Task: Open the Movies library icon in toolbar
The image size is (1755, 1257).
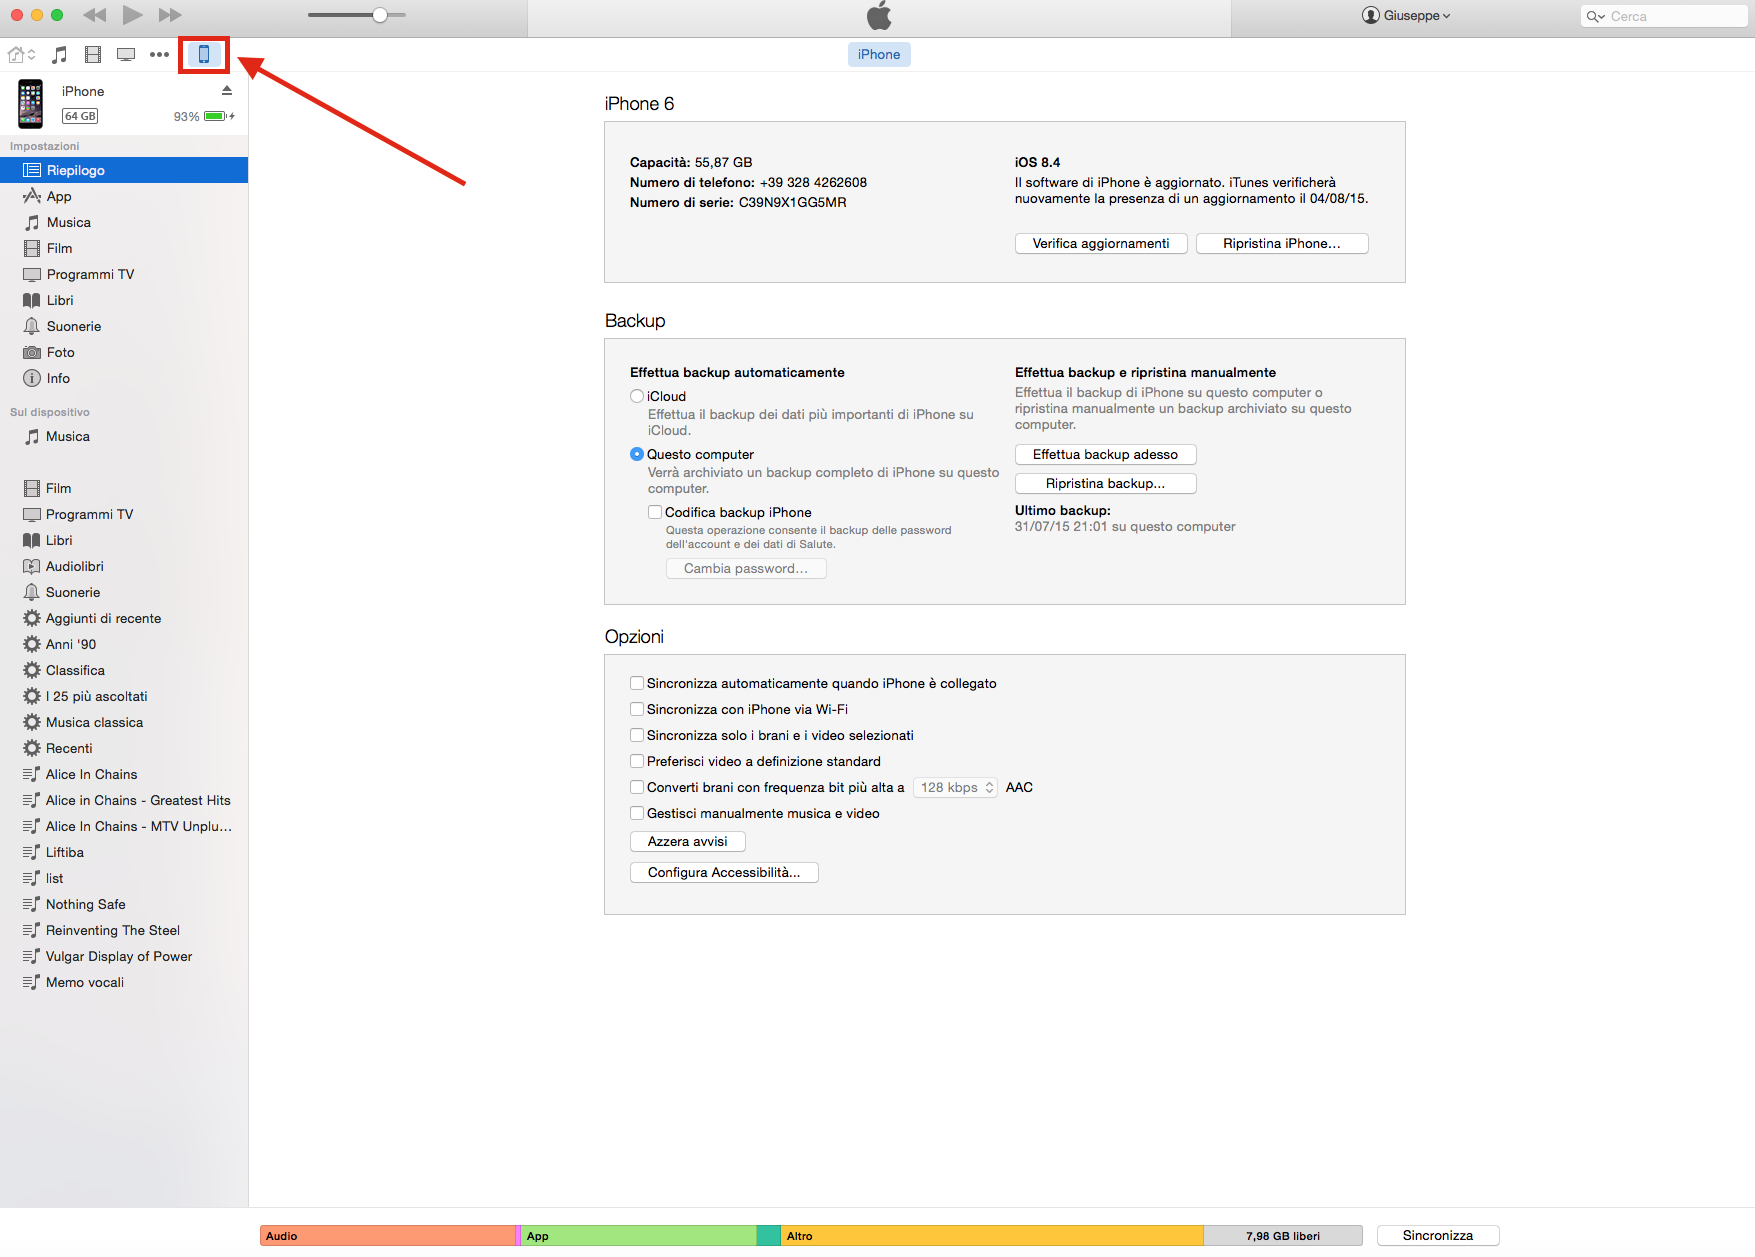Action: click(93, 54)
